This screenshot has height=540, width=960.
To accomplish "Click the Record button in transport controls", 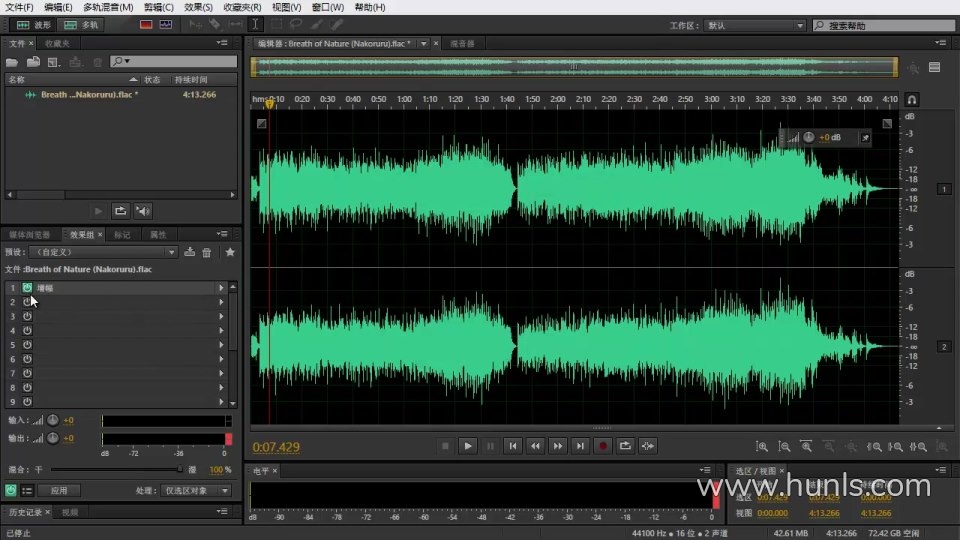I will [603, 446].
